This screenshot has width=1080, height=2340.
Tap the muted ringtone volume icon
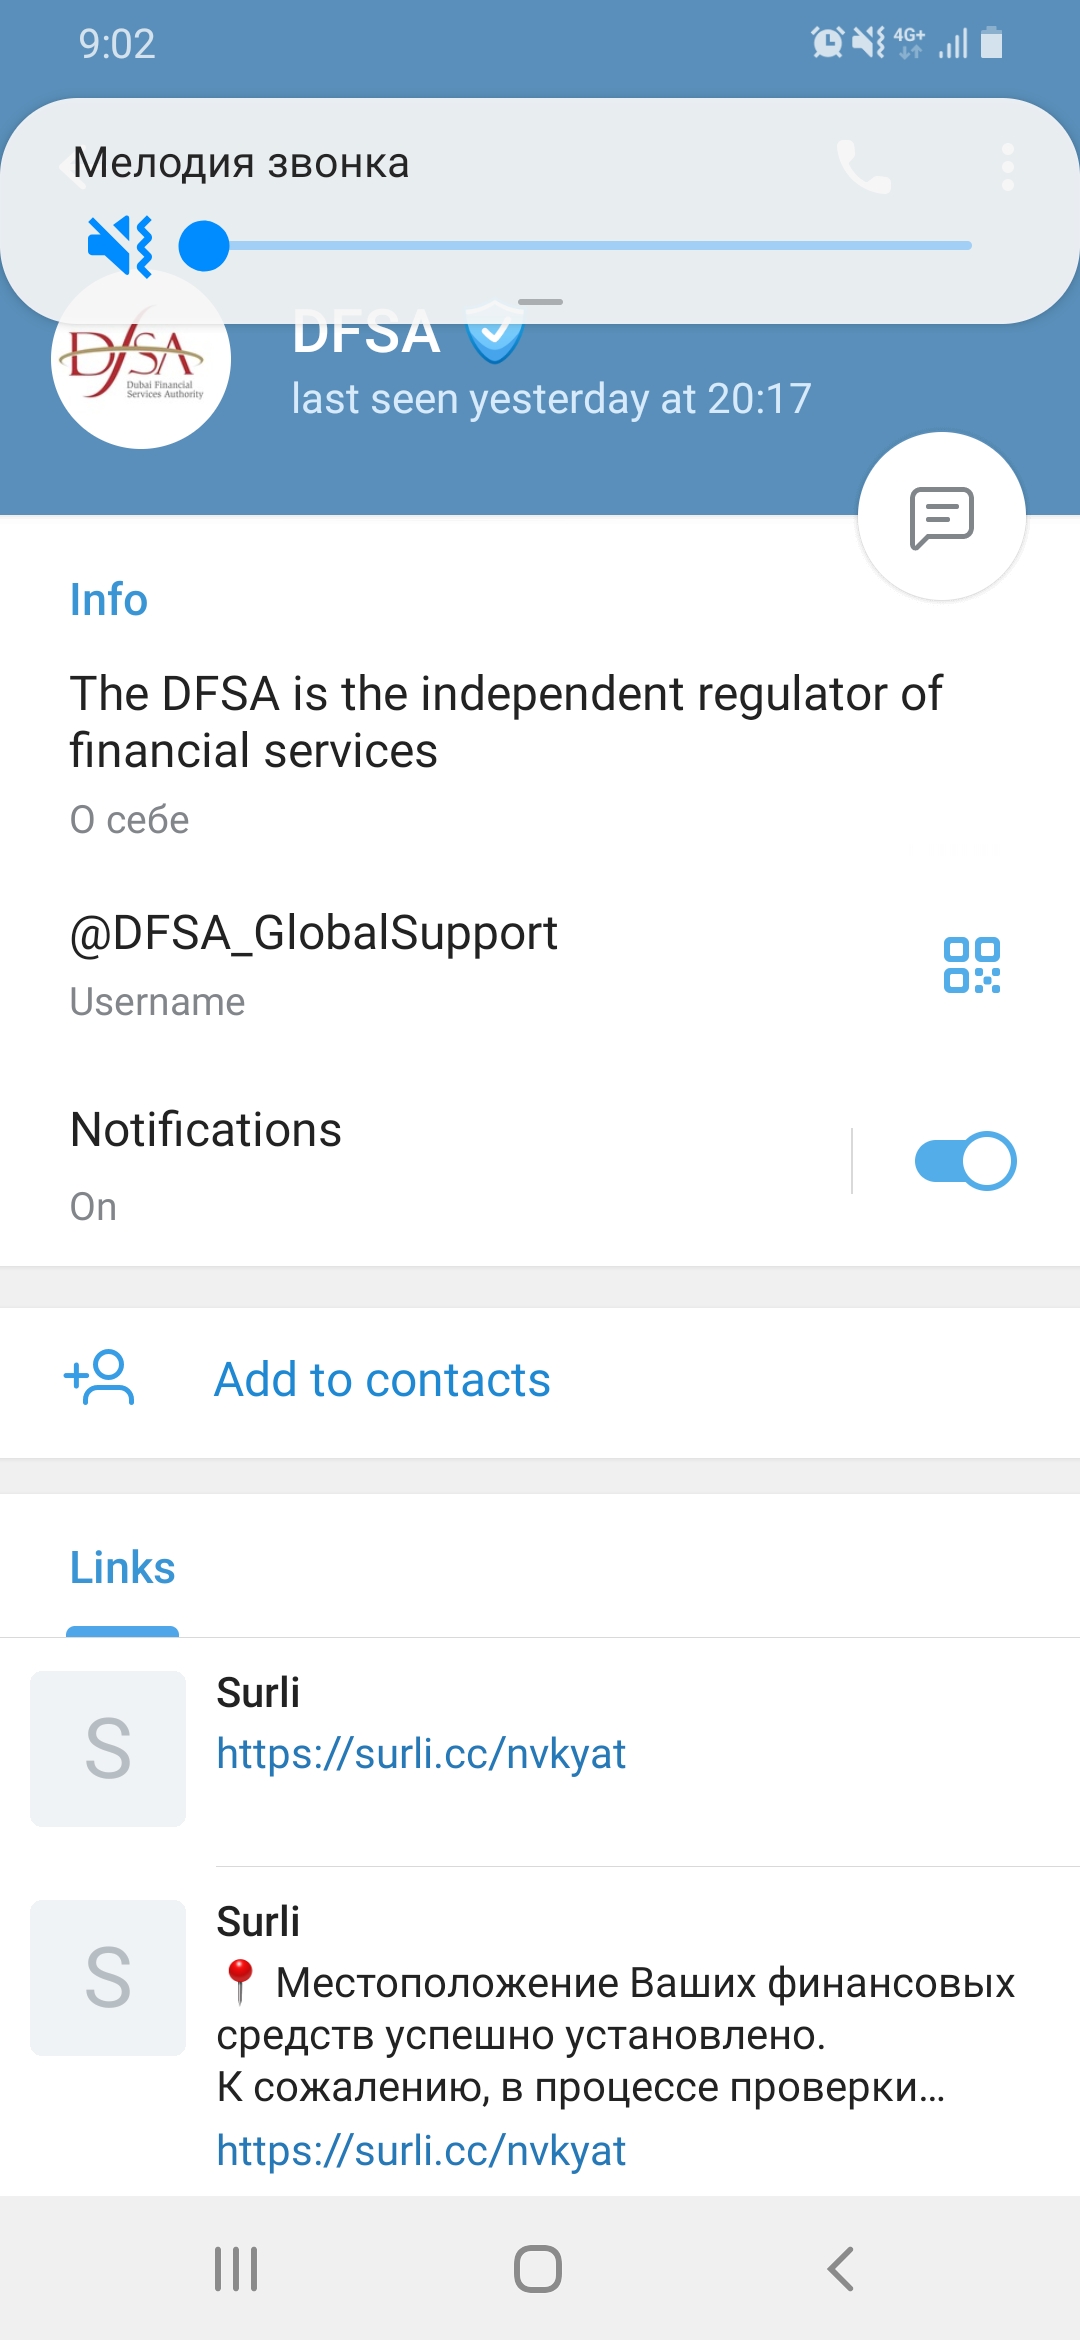(x=120, y=246)
